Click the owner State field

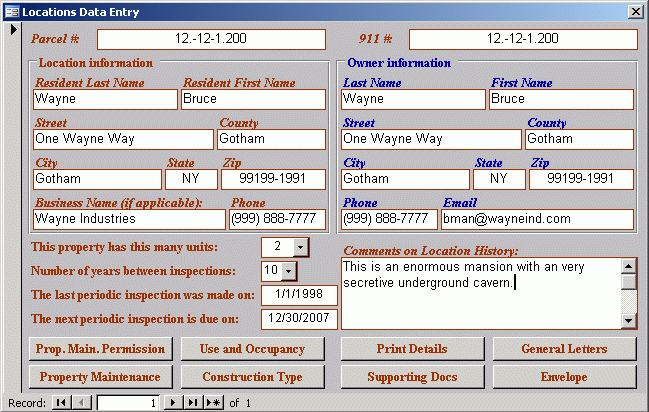coord(499,179)
